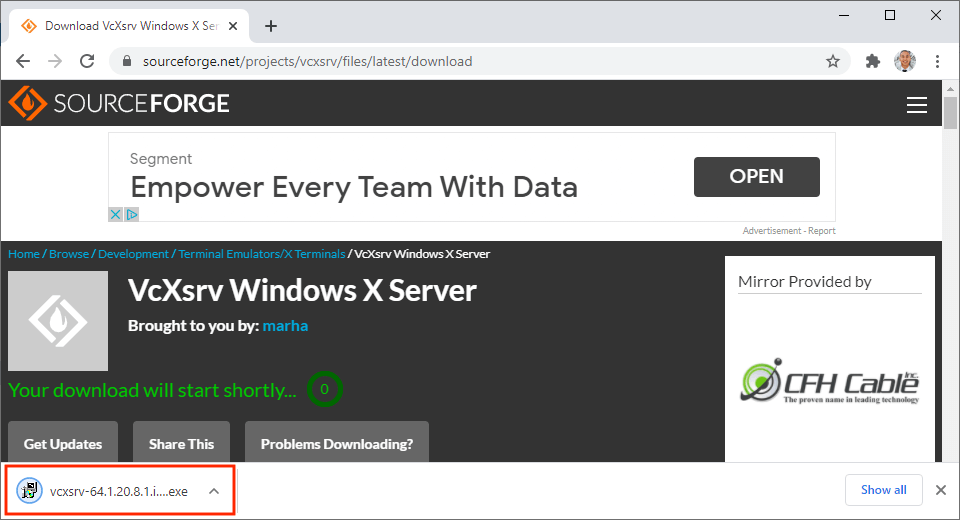Maximize the Chrome window
The width and height of the screenshot is (960, 520).
coord(890,15)
